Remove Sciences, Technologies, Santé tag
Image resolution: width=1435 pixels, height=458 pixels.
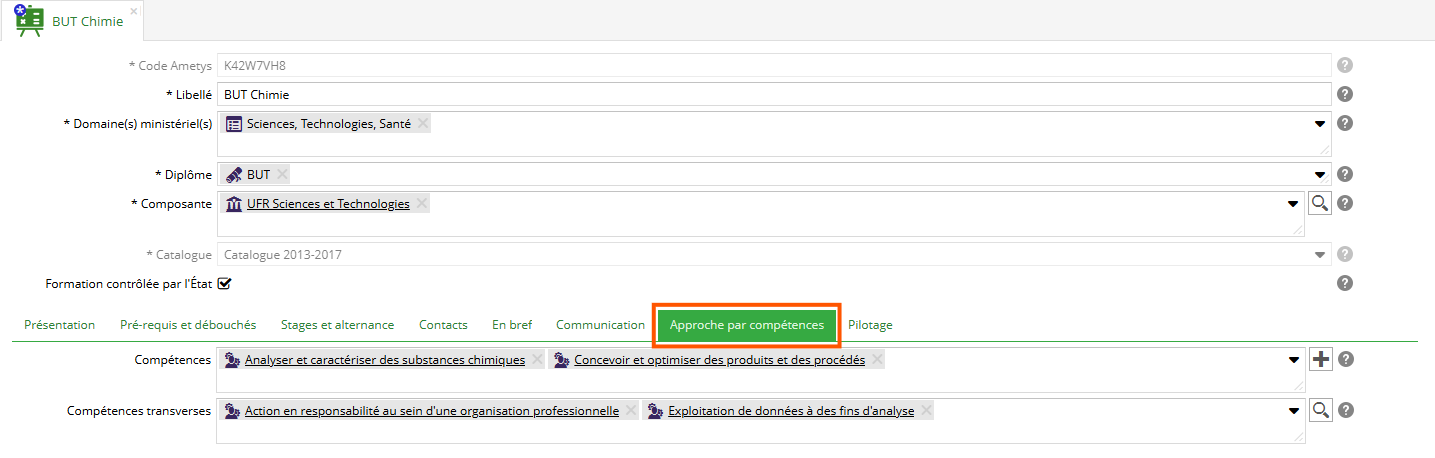[x=423, y=124]
